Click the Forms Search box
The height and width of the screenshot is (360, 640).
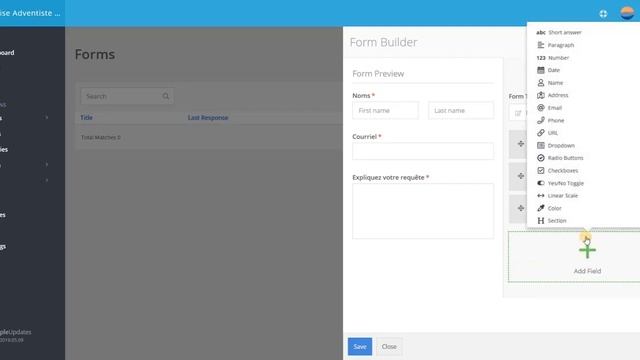pos(127,96)
